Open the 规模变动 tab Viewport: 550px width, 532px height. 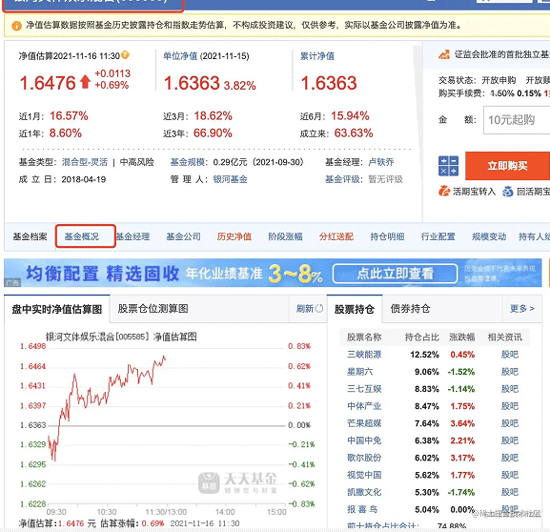click(x=489, y=237)
